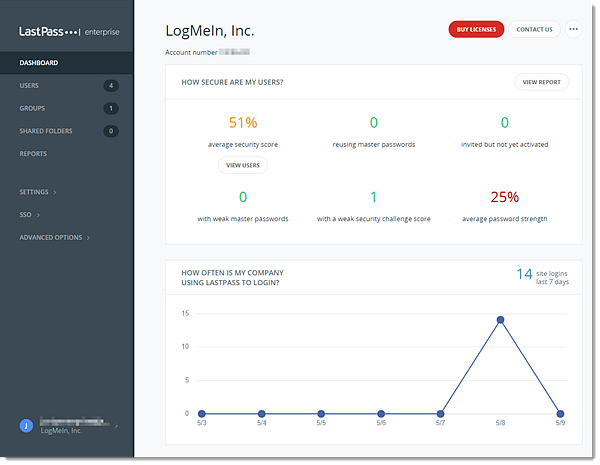The height and width of the screenshot is (465, 600).
Task: Click View Report button
Action: click(541, 82)
